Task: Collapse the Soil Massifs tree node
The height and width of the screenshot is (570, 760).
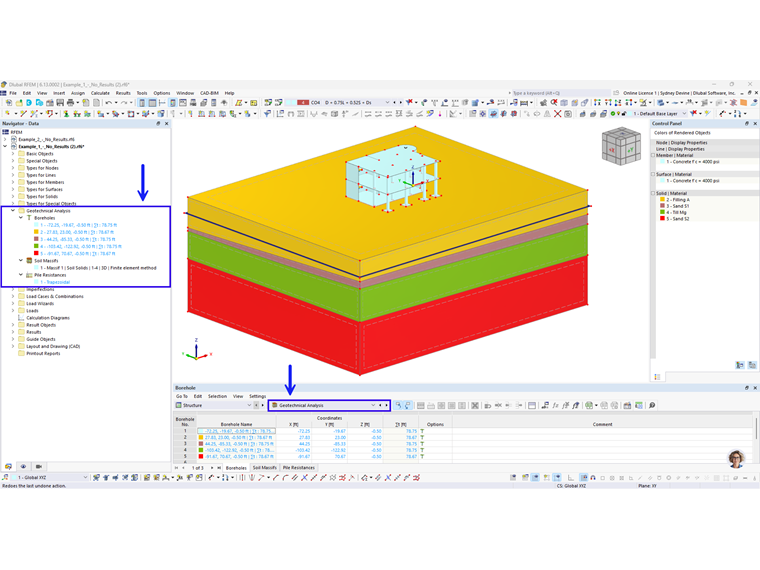Action: click(21, 261)
